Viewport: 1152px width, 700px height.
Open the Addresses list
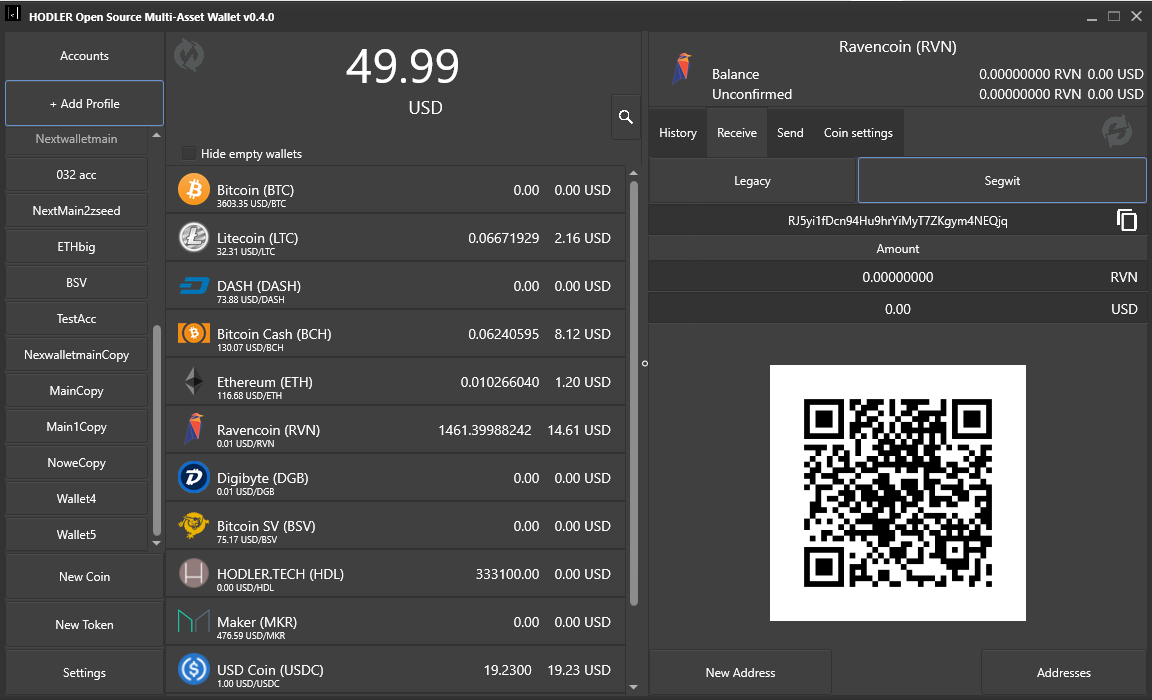point(1064,673)
